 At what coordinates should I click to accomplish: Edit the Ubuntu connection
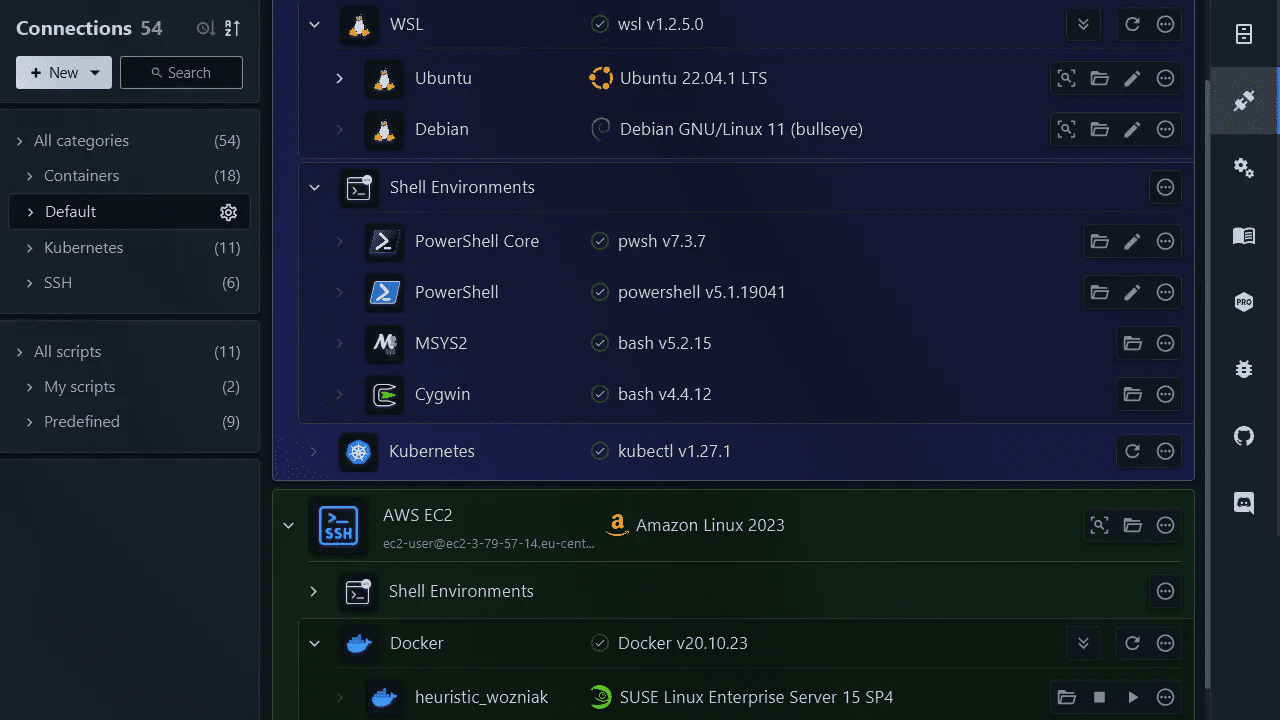1132,78
